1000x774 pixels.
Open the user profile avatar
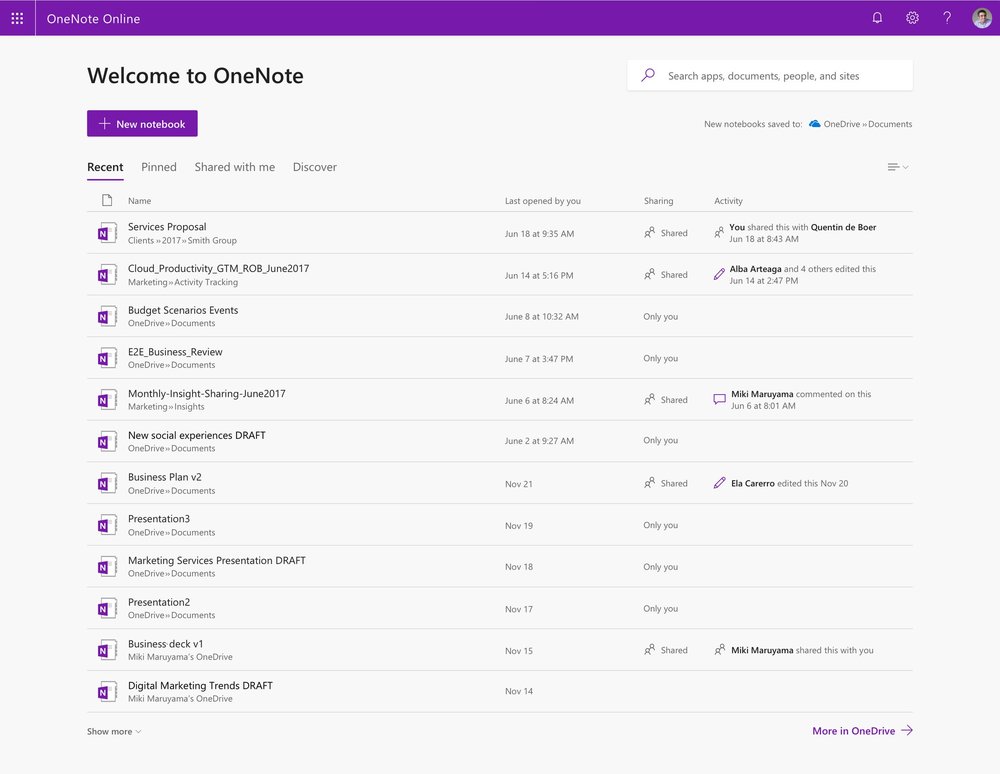tap(982, 18)
